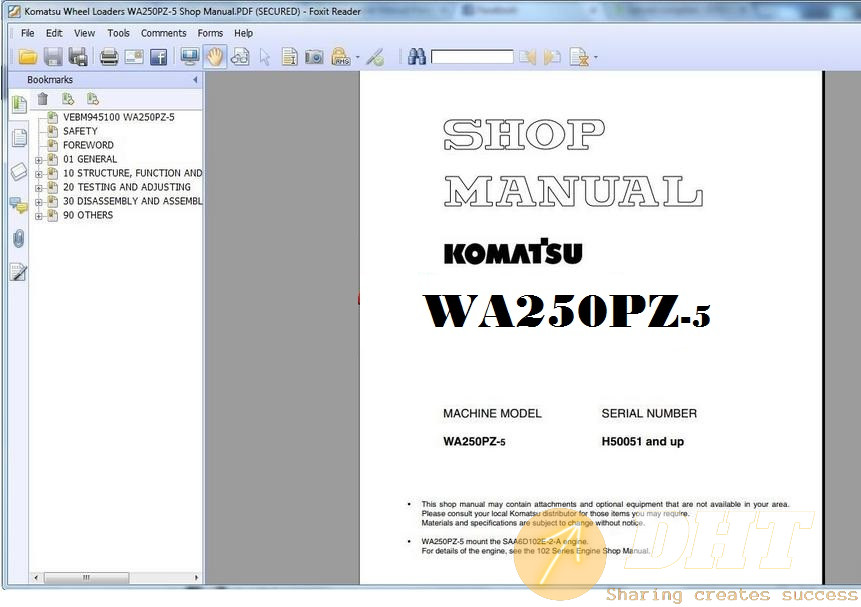Select the 01 GENERAL bookmark label
This screenshot has height=607, width=861.
90,159
